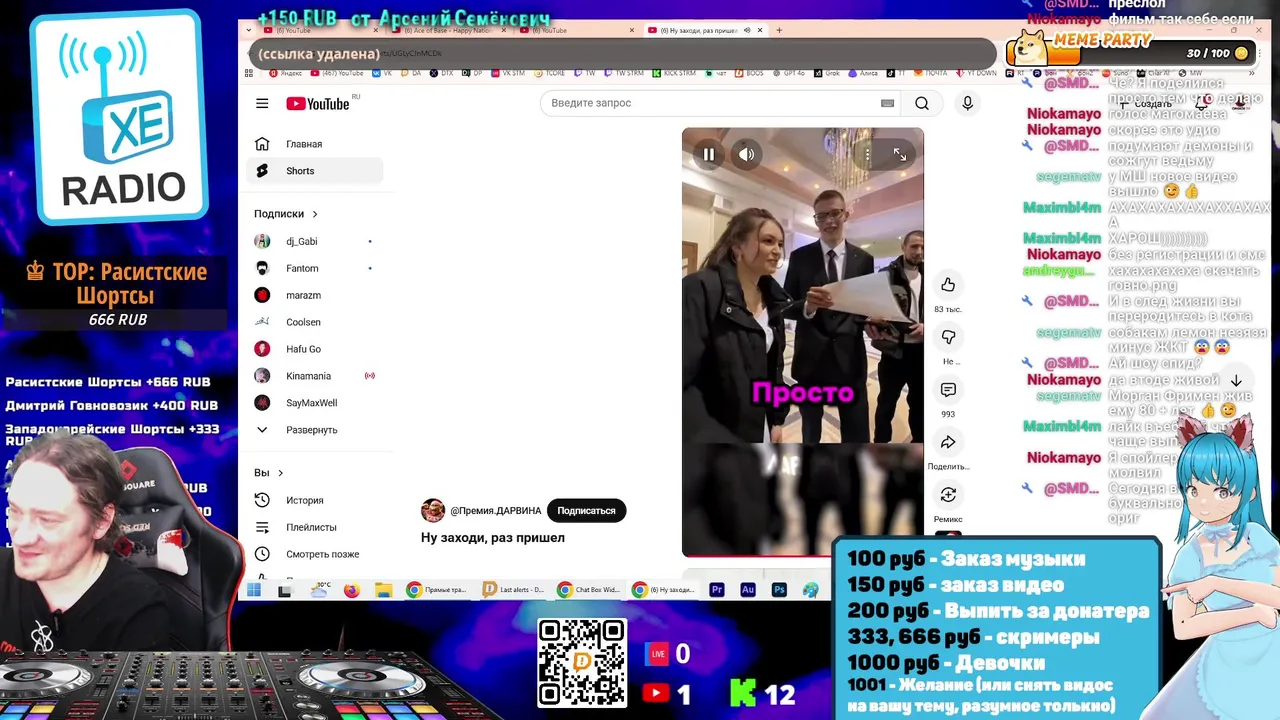Click the Поделиться share icon

pos(948,442)
